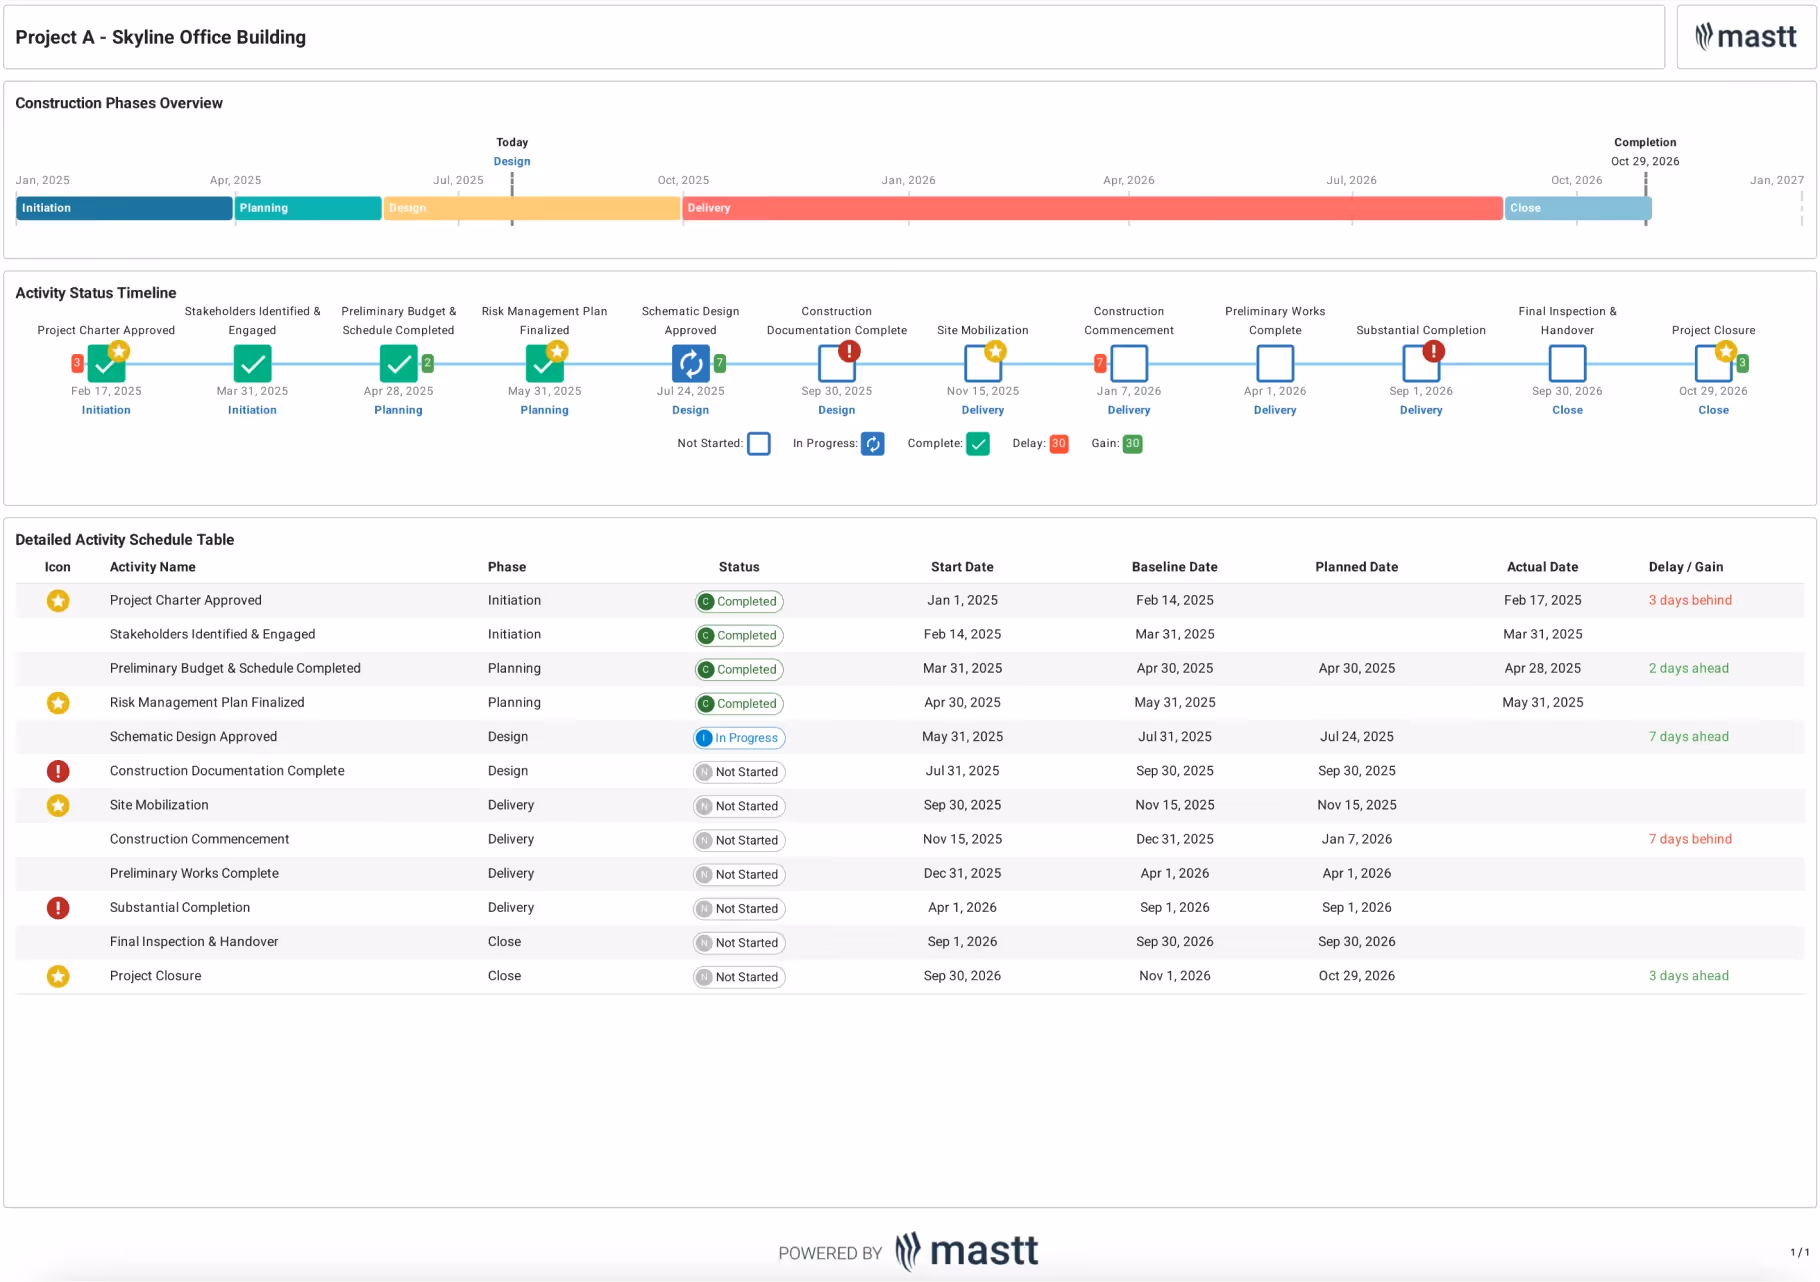
Task: Click the '7 days behind' text
Action: tap(1690, 839)
